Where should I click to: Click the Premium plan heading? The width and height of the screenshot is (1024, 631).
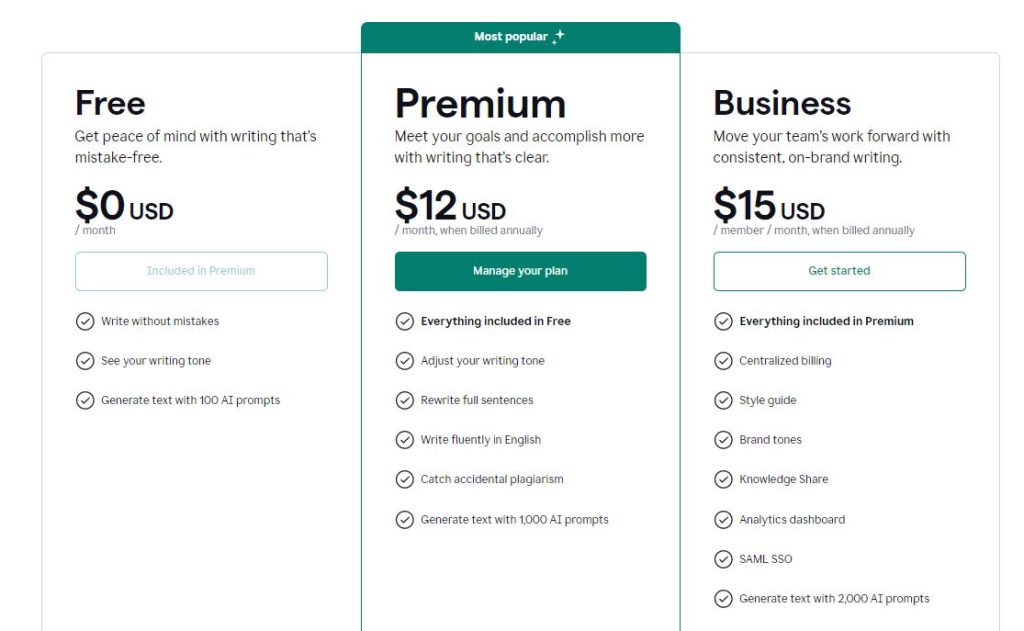point(481,104)
